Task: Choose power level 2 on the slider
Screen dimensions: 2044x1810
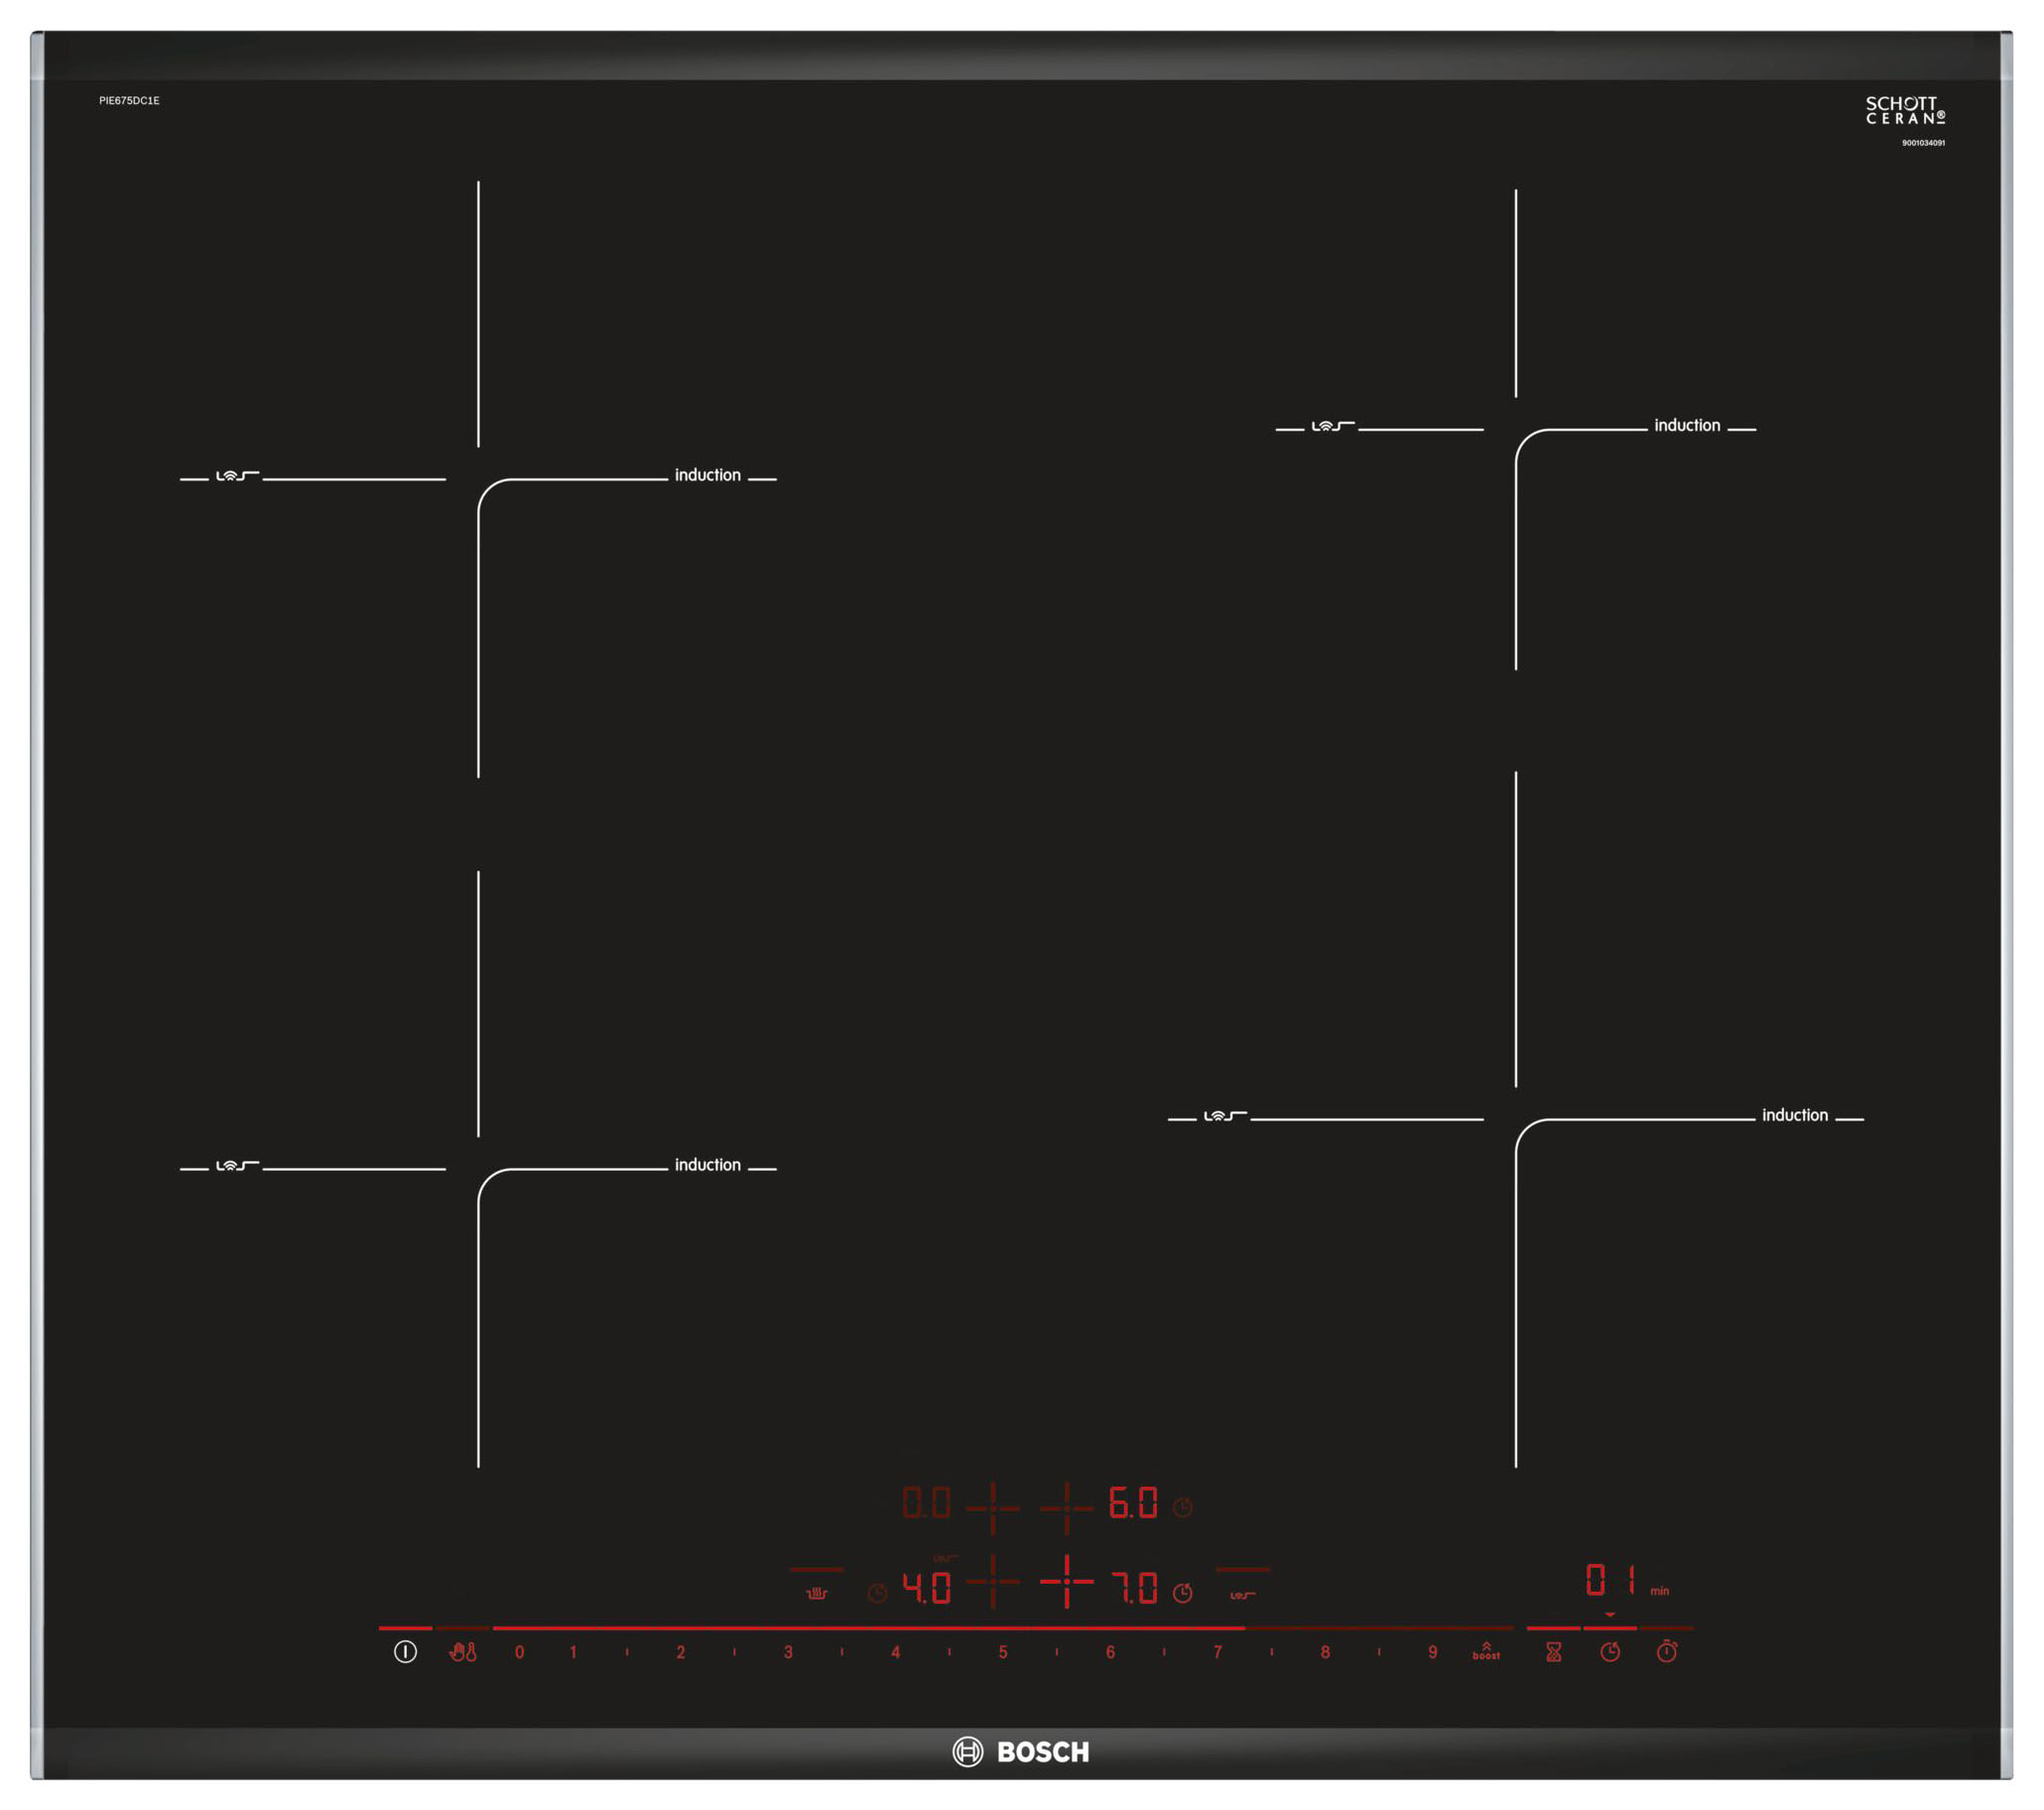Action: (681, 1653)
